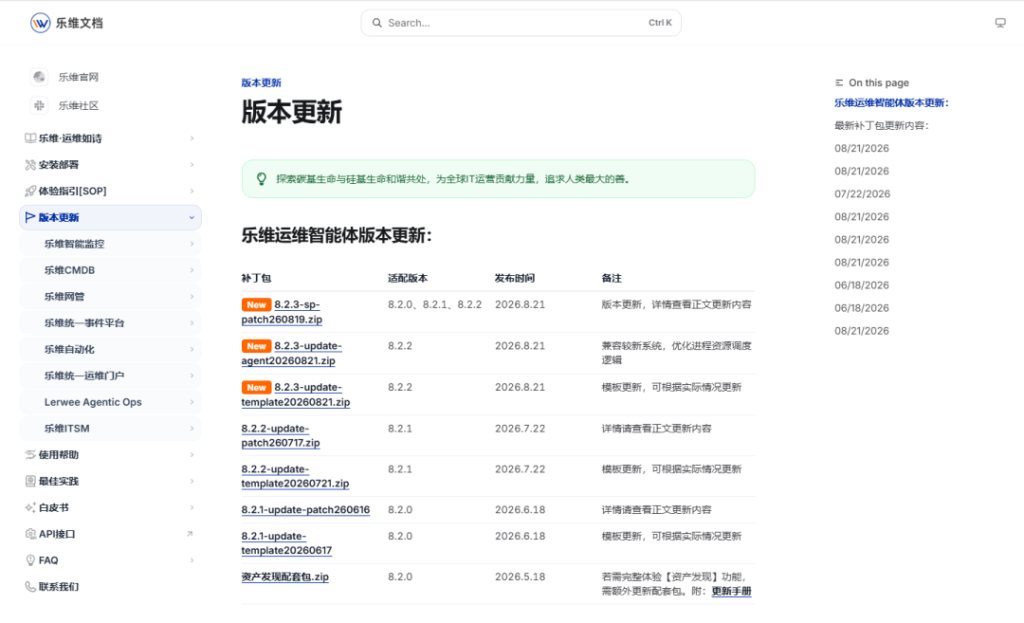
Task: Expand the 乐维网管 chevron
Action: [x=191, y=296]
